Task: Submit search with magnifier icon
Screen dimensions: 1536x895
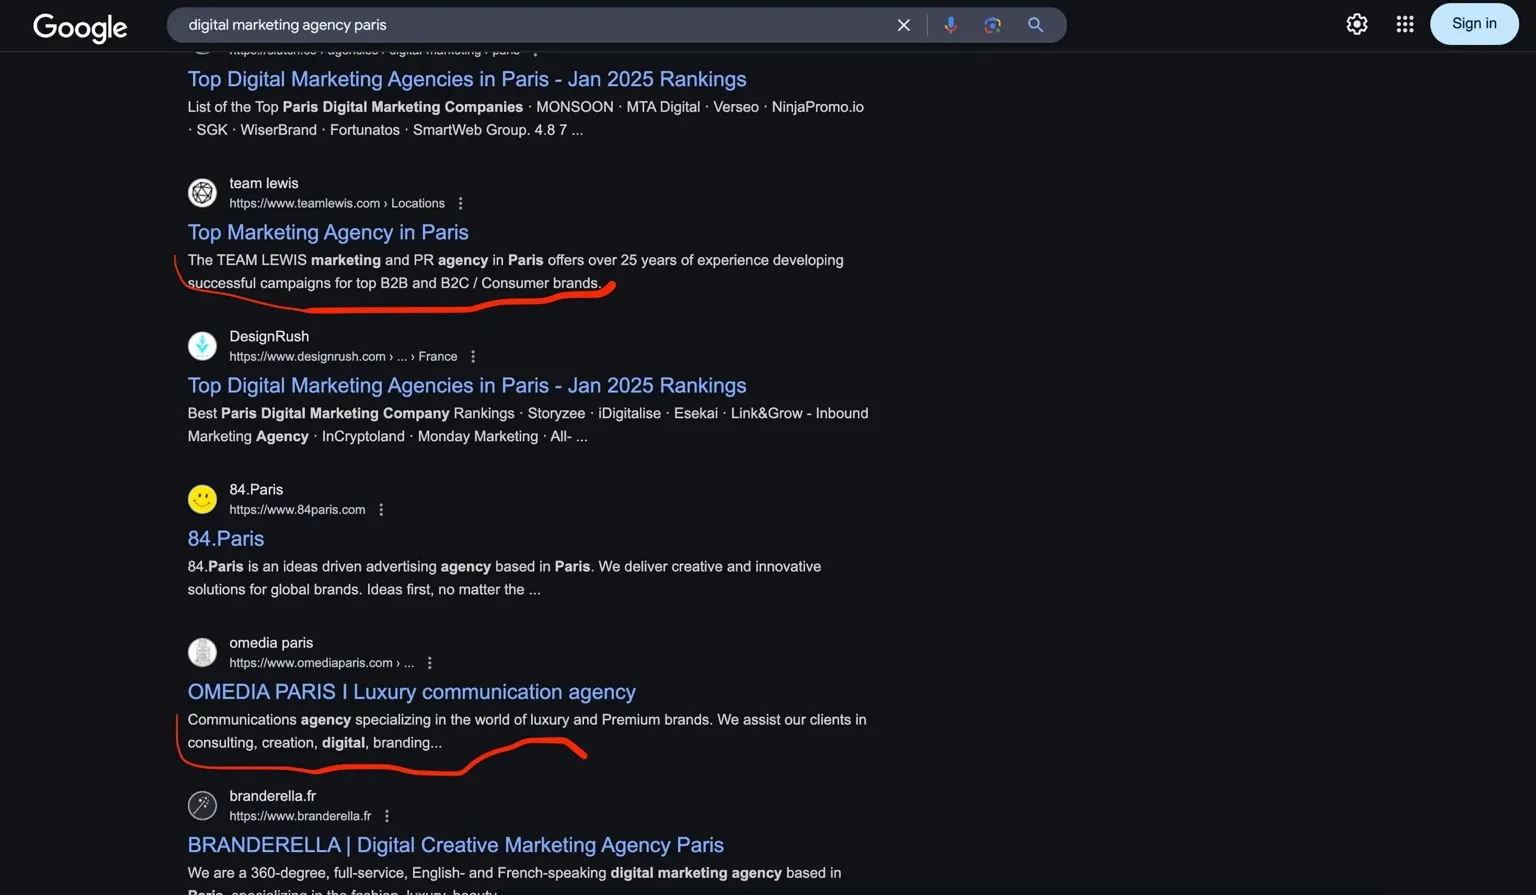Action: pos(1035,25)
